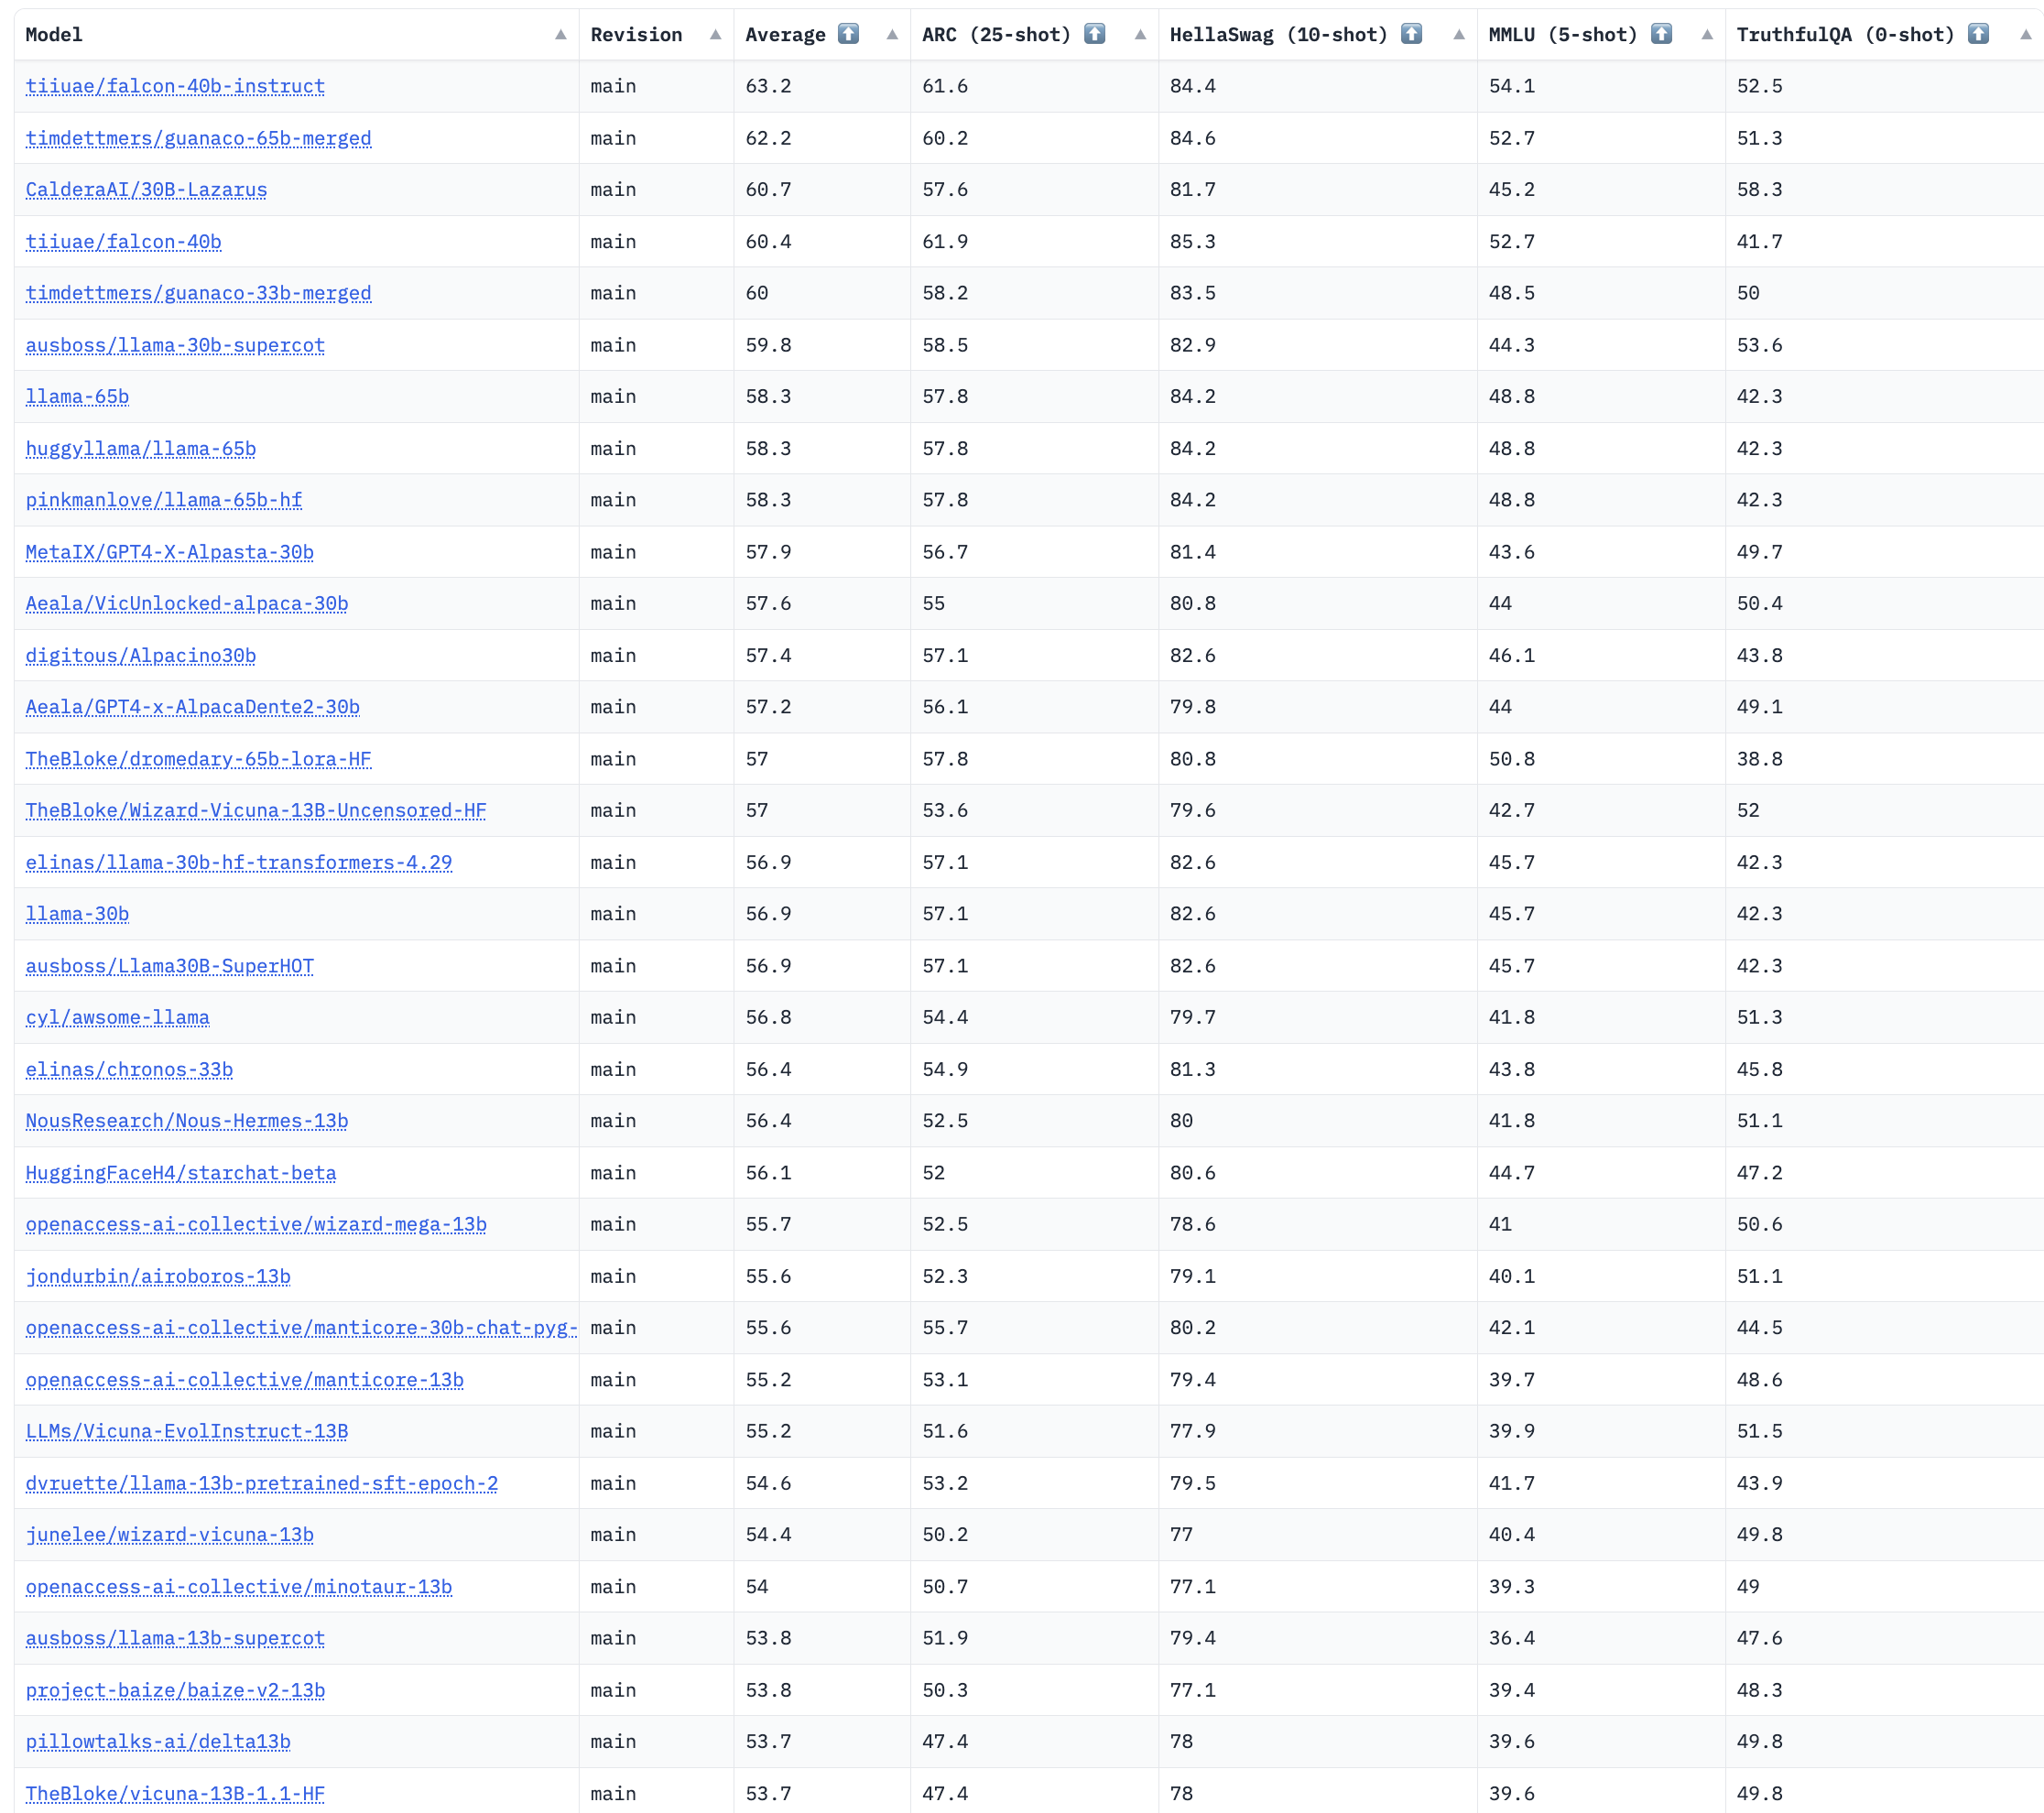Select Average 56.1 in starchat-beta row
2044x1813 pixels.
click(x=768, y=1173)
